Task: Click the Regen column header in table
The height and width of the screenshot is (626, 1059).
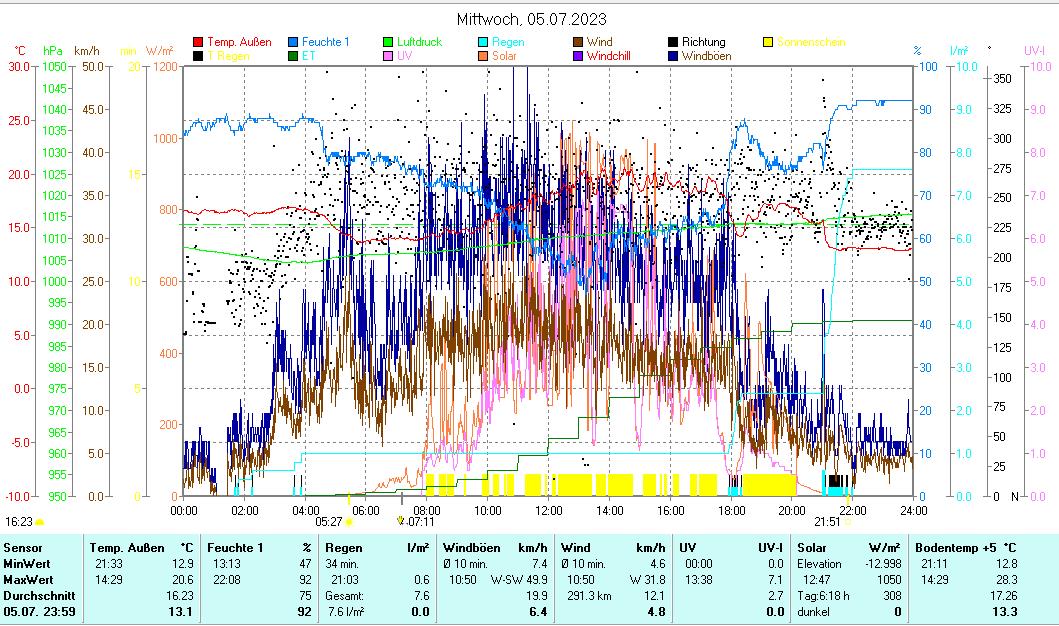Action: 344,548
